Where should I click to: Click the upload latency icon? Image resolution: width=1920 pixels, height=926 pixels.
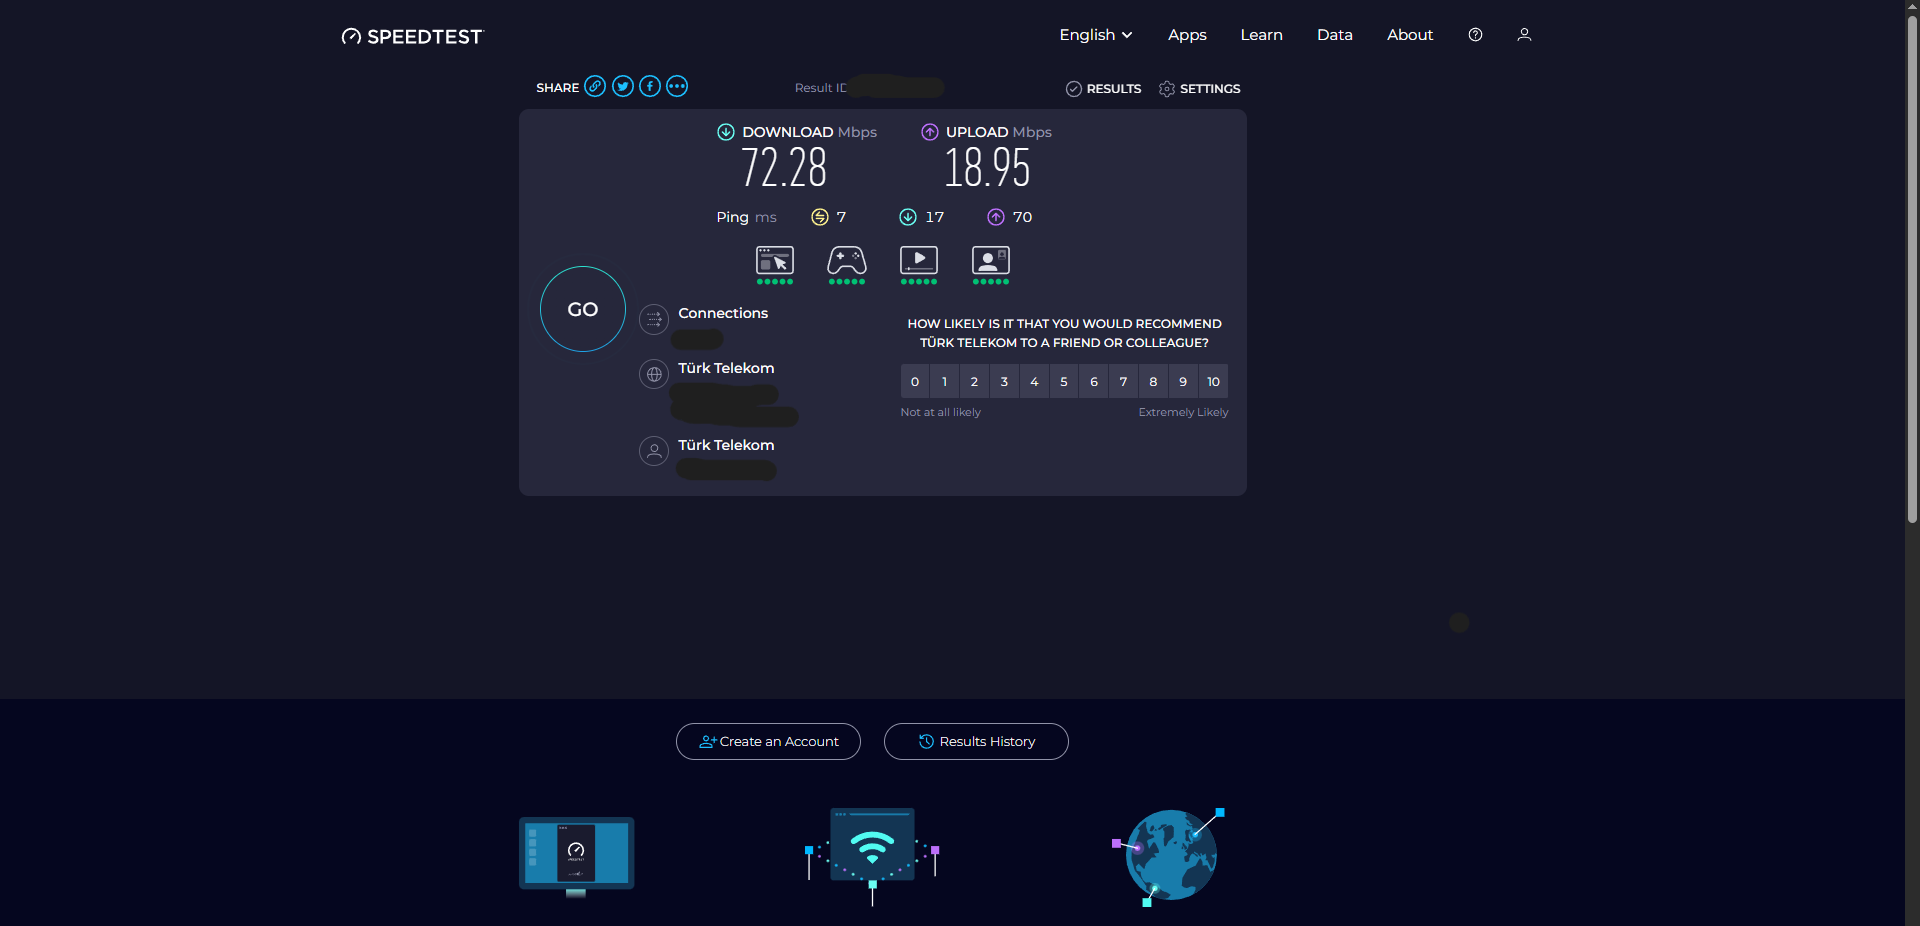(x=996, y=217)
